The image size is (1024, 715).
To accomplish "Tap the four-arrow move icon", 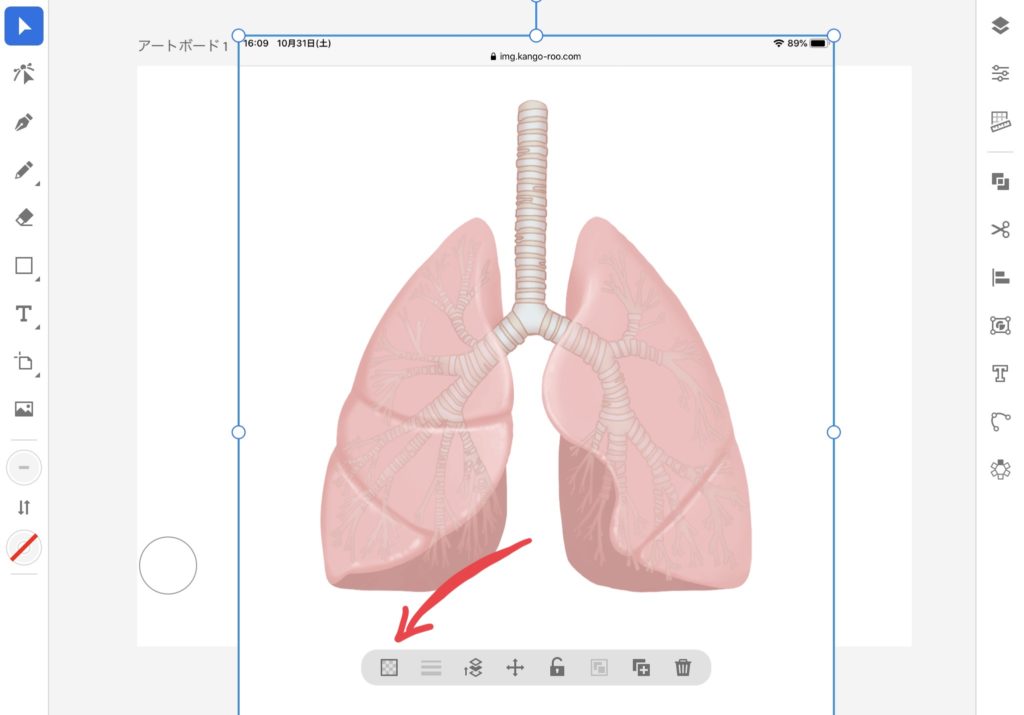I will point(515,667).
